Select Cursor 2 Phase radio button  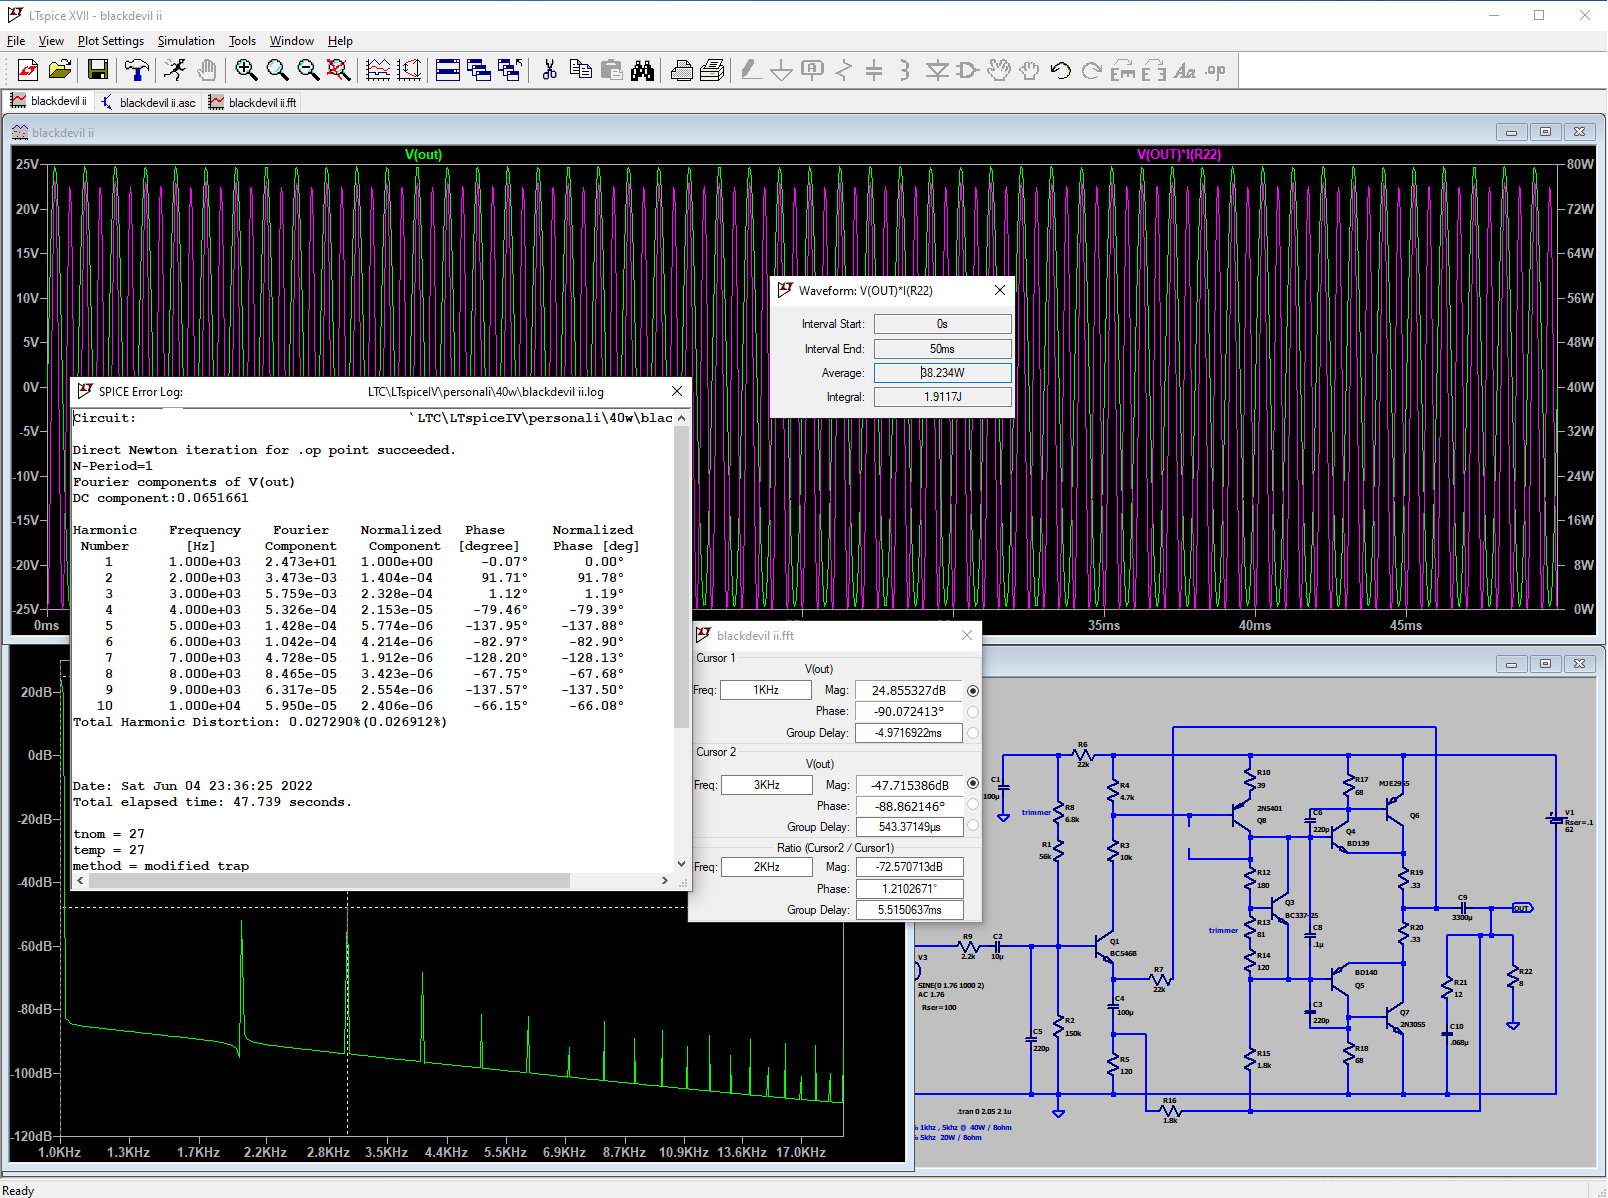coord(973,804)
